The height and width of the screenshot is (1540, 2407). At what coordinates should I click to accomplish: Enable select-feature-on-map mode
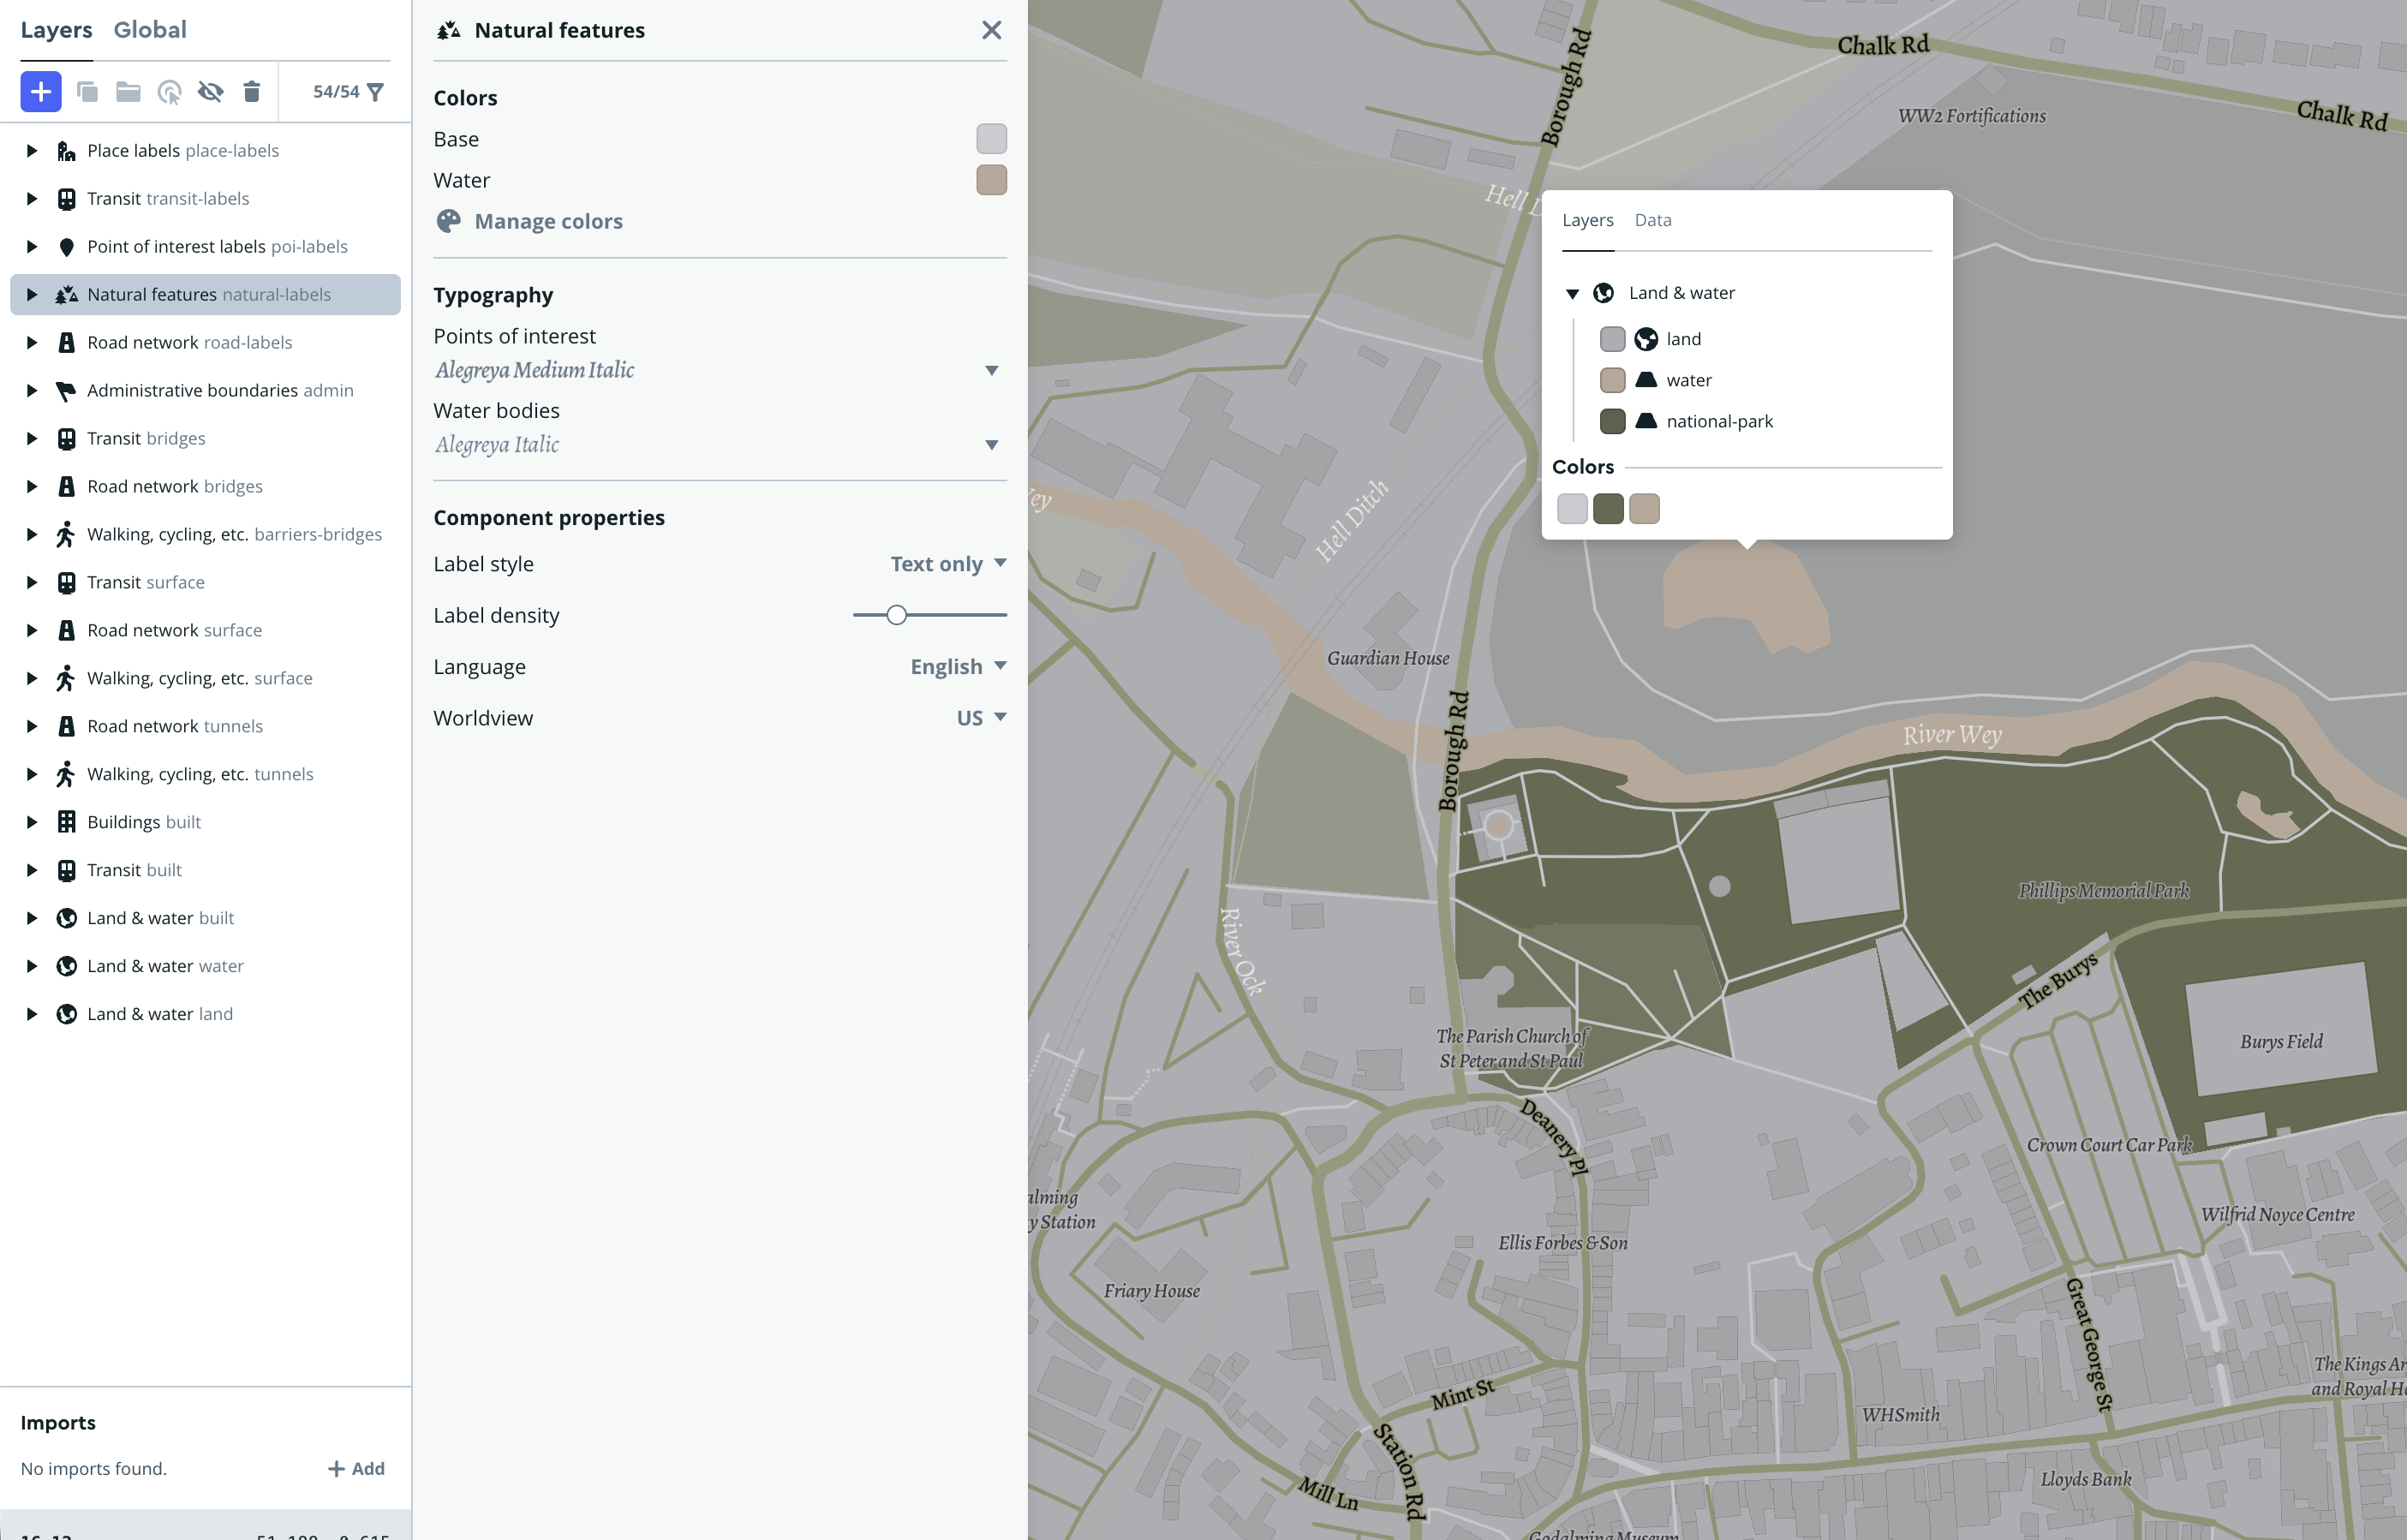(x=169, y=92)
